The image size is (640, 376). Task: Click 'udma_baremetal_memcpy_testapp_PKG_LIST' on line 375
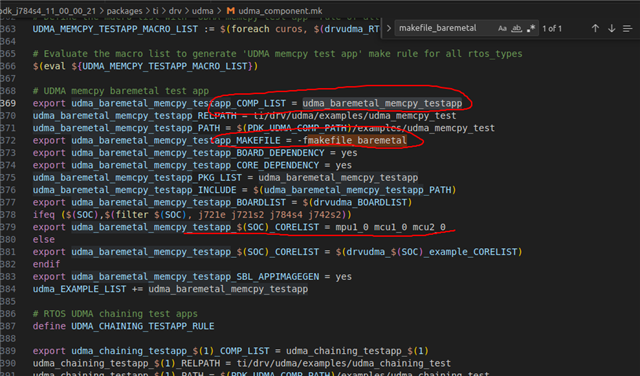(x=137, y=178)
